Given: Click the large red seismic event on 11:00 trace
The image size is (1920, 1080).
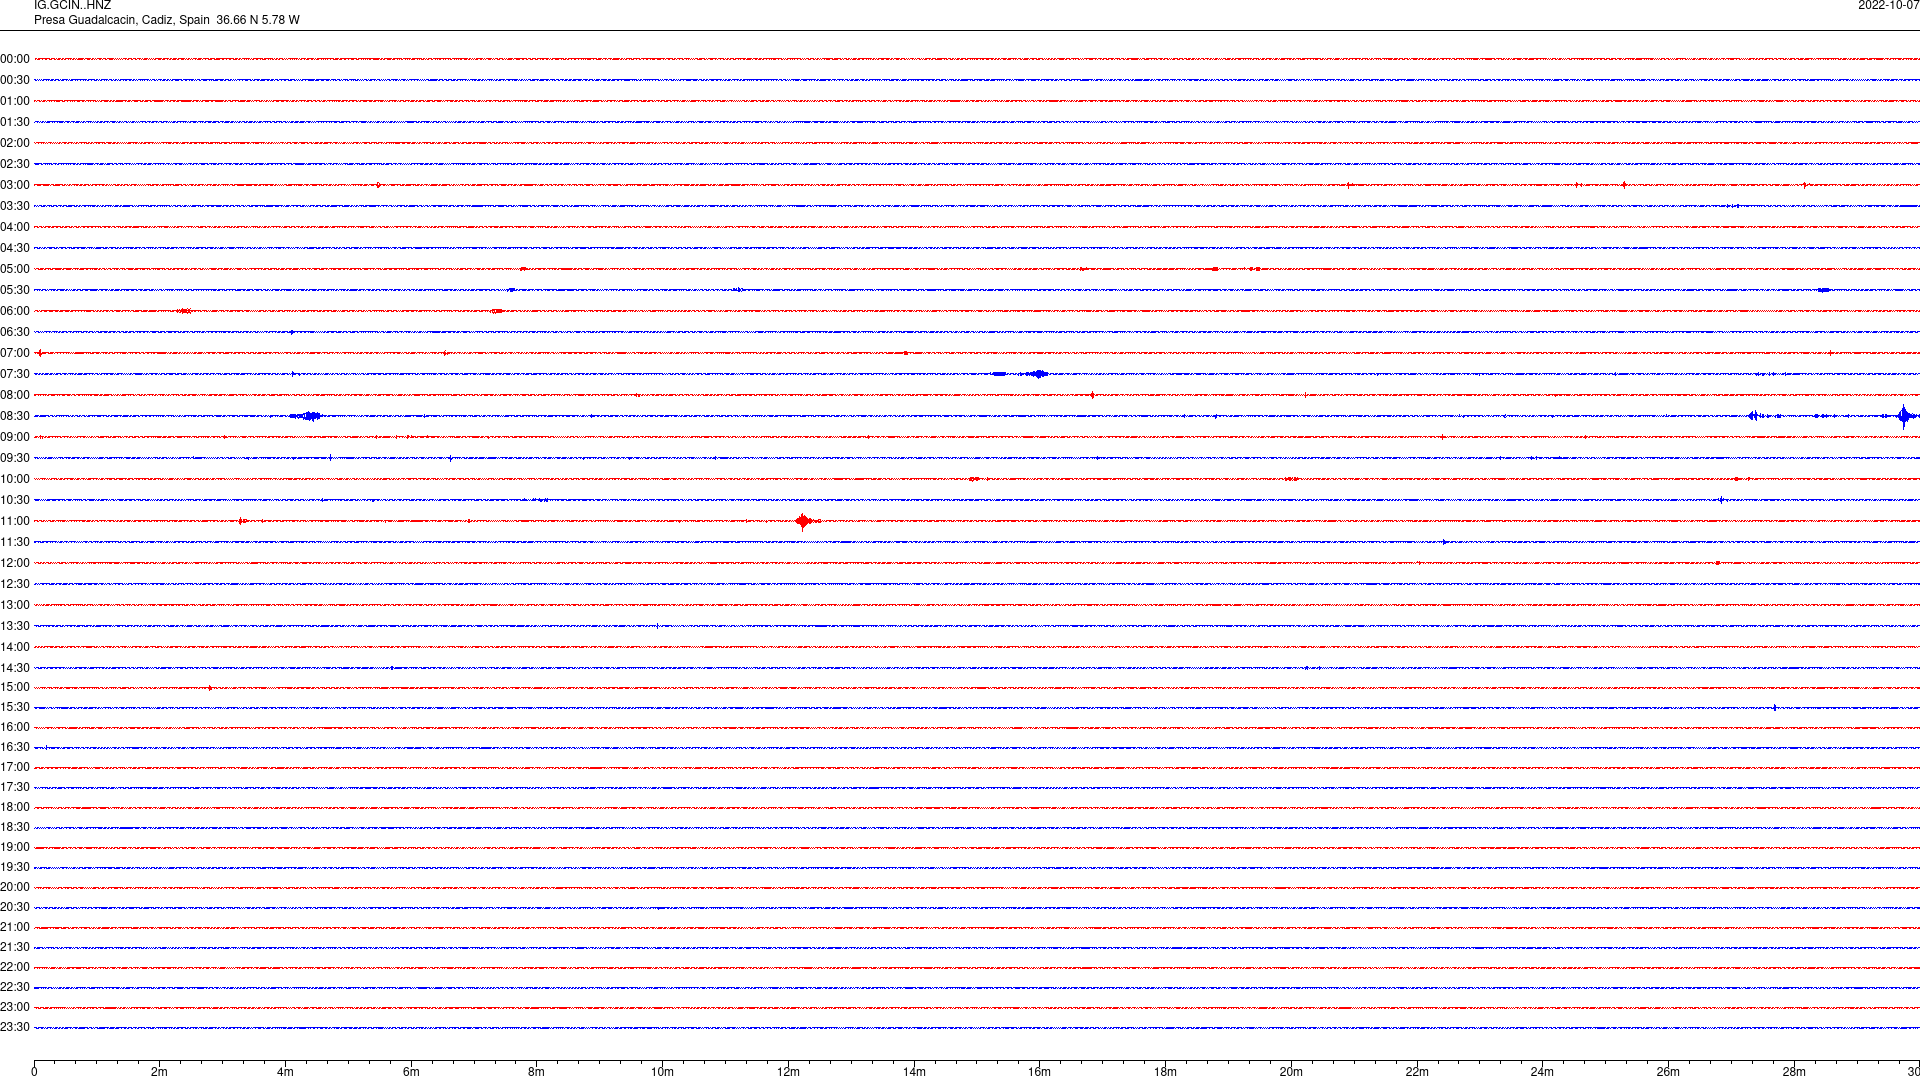Looking at the screenshot, I should 806,521.
